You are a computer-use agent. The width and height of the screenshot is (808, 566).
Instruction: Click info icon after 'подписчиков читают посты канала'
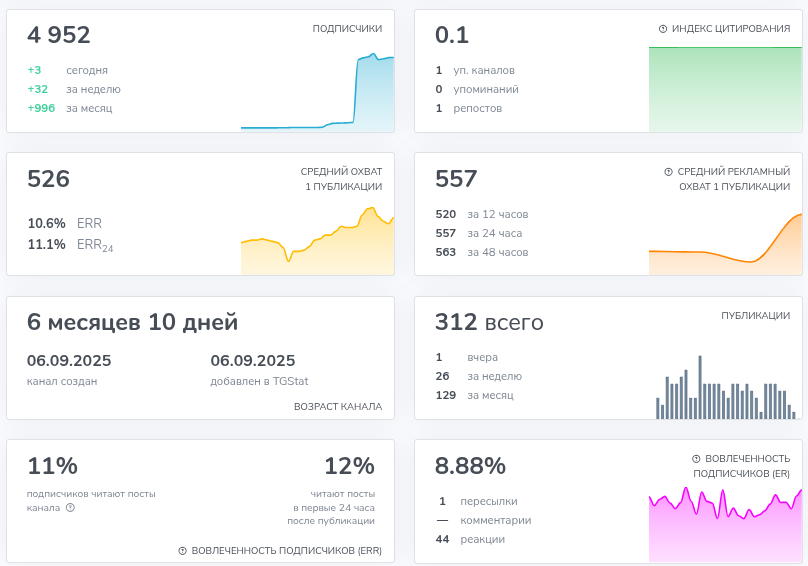(71, 508)
